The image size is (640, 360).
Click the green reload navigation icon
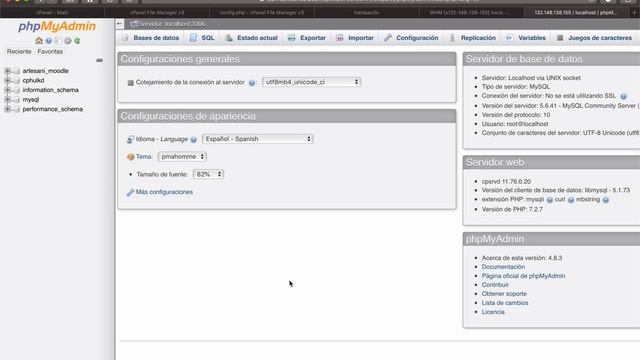pos(77,40)
